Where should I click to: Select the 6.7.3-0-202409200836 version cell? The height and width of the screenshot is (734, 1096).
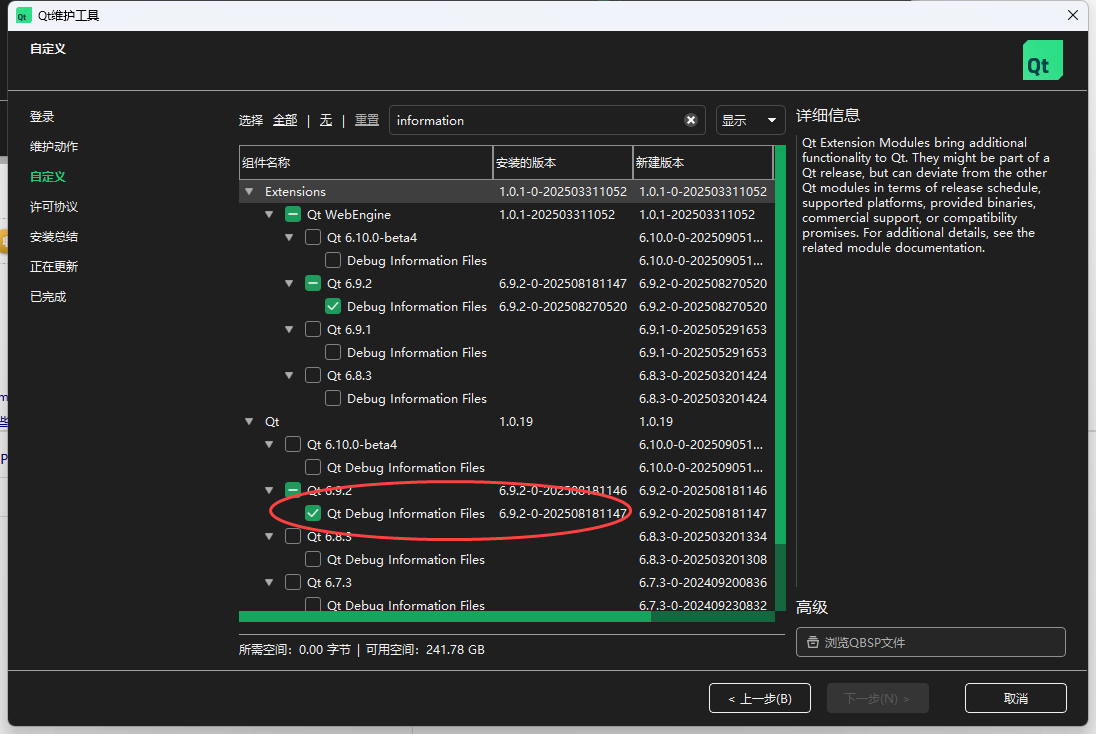tap(702, 582)
